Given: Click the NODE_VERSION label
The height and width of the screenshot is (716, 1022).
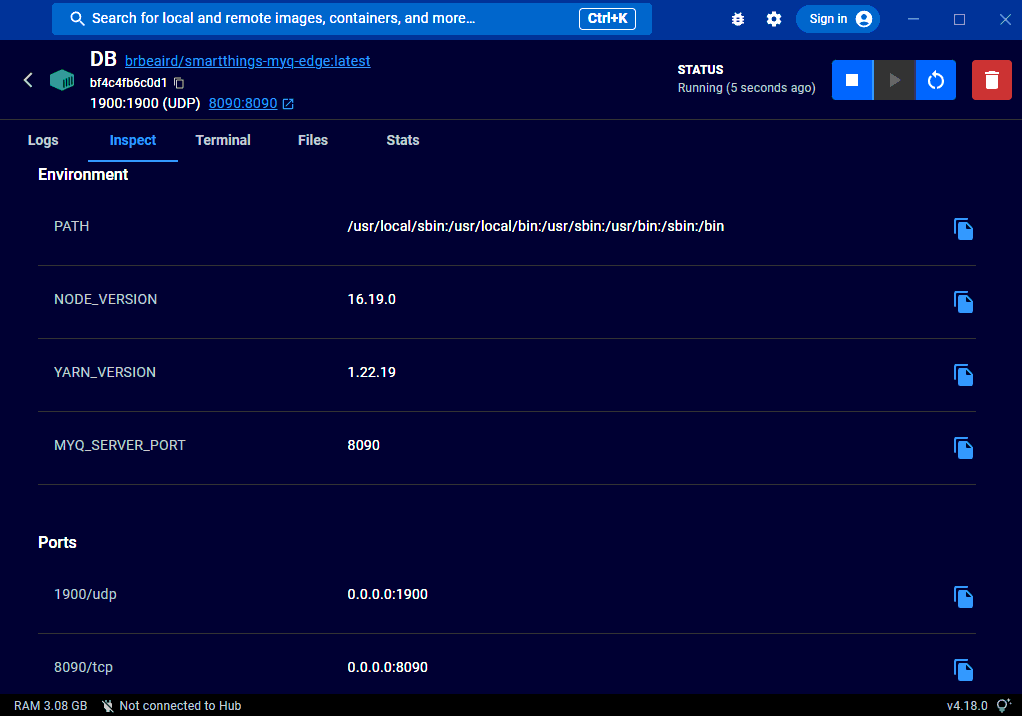Looking at the screenshot, I should tap(106, 299).
